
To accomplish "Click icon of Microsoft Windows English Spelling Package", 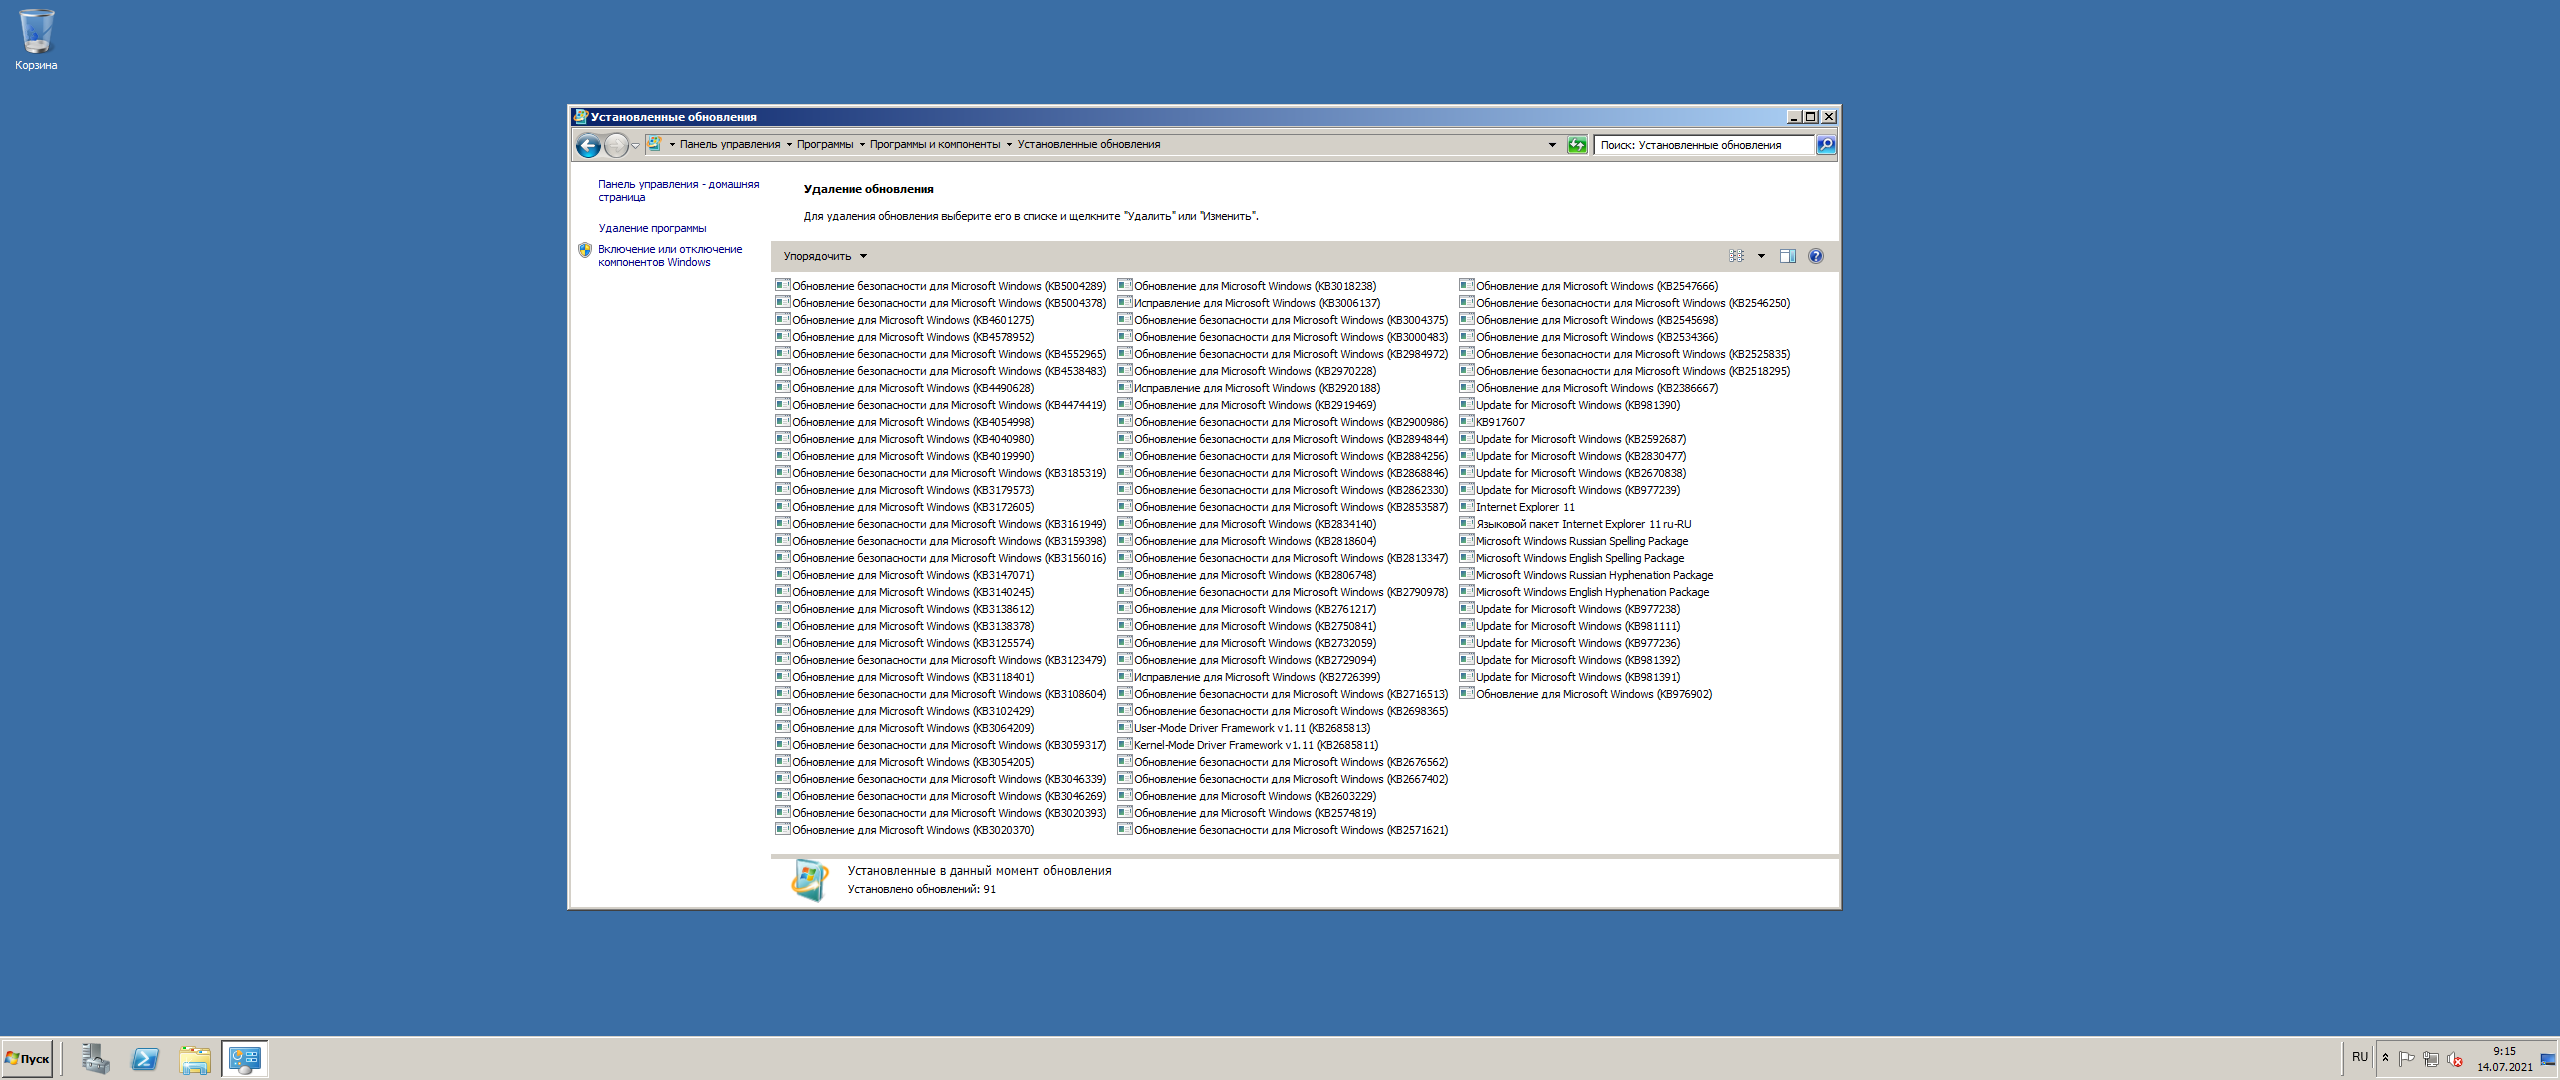I will (x=1467, y=557).
